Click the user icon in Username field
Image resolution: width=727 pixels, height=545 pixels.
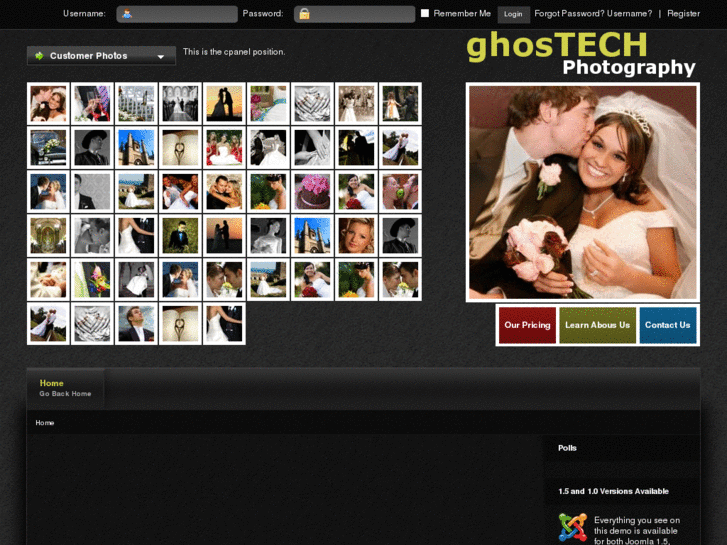(127, 14)
